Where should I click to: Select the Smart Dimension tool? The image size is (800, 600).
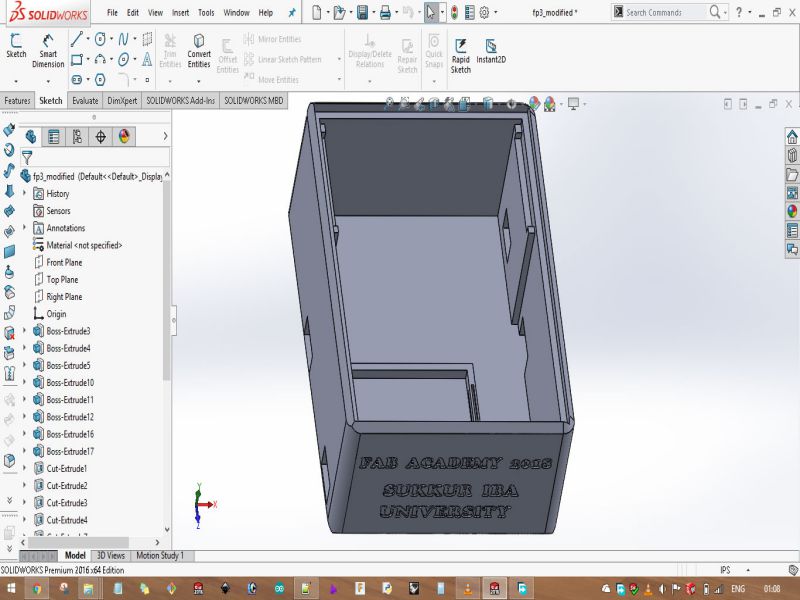[48, 51]
